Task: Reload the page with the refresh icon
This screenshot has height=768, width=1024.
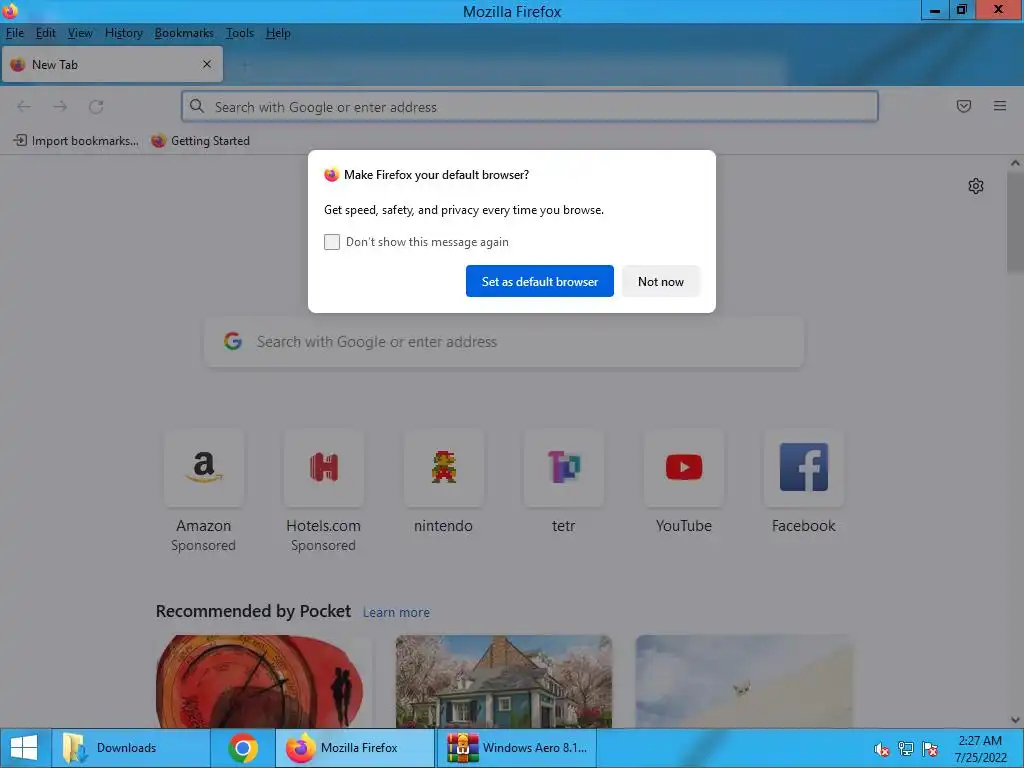Action: tap(96, 106)
